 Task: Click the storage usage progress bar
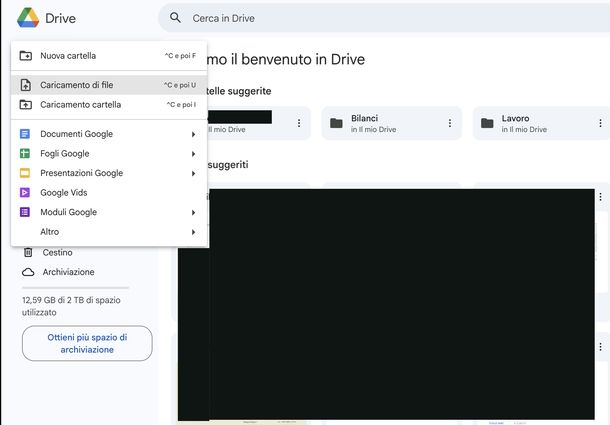75,288
